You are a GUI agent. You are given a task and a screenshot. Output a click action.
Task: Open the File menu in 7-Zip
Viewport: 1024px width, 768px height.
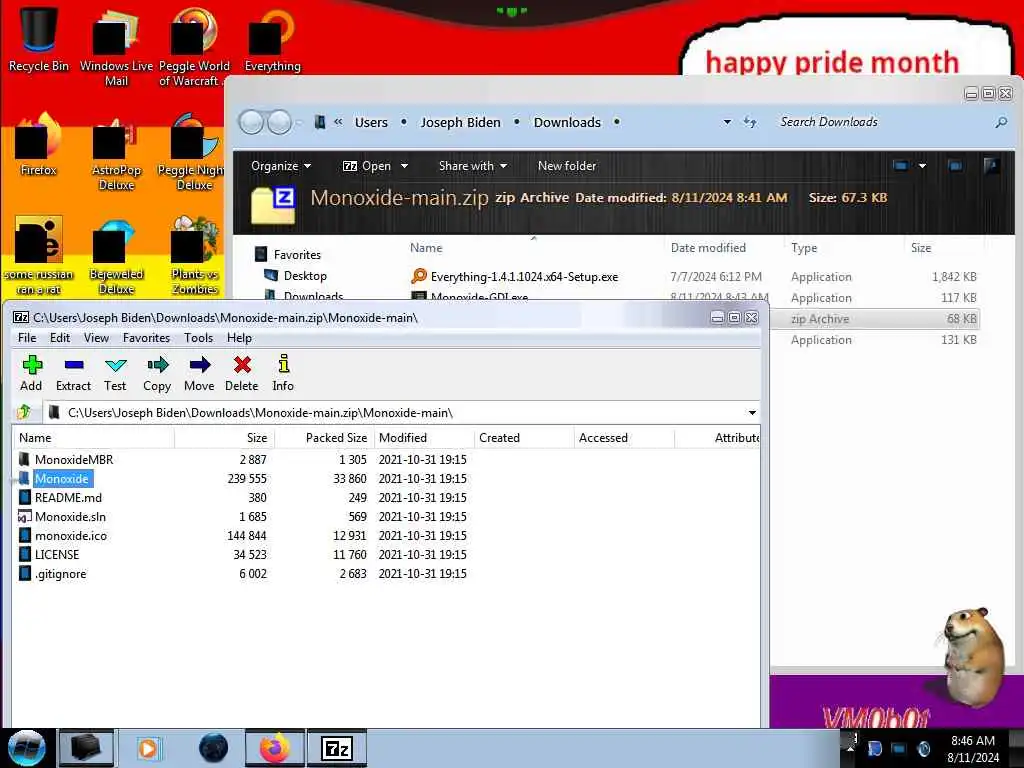coord(27,338)
